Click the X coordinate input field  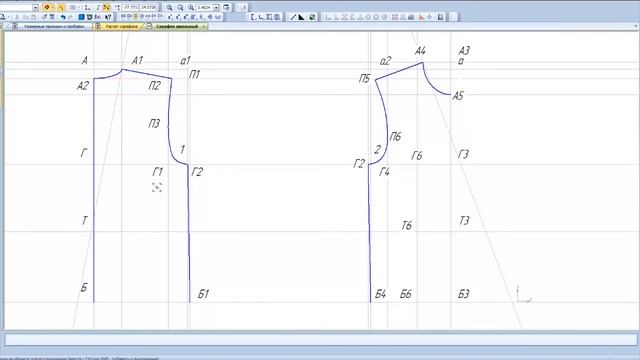(131, 7)
